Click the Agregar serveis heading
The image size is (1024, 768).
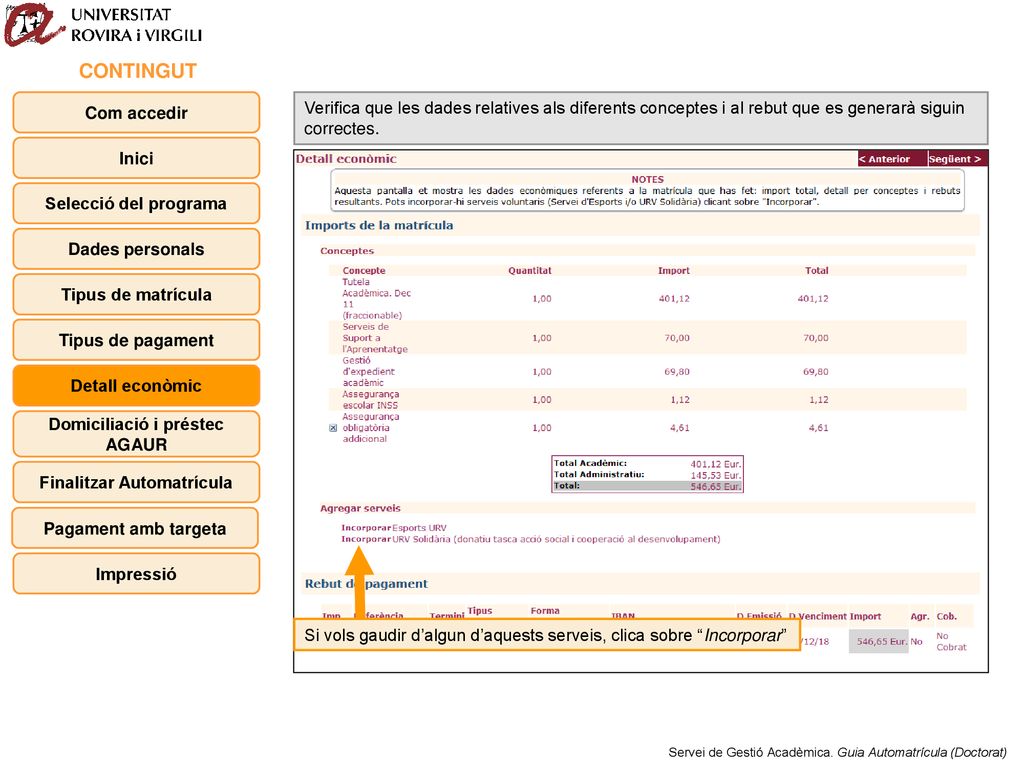360,508
